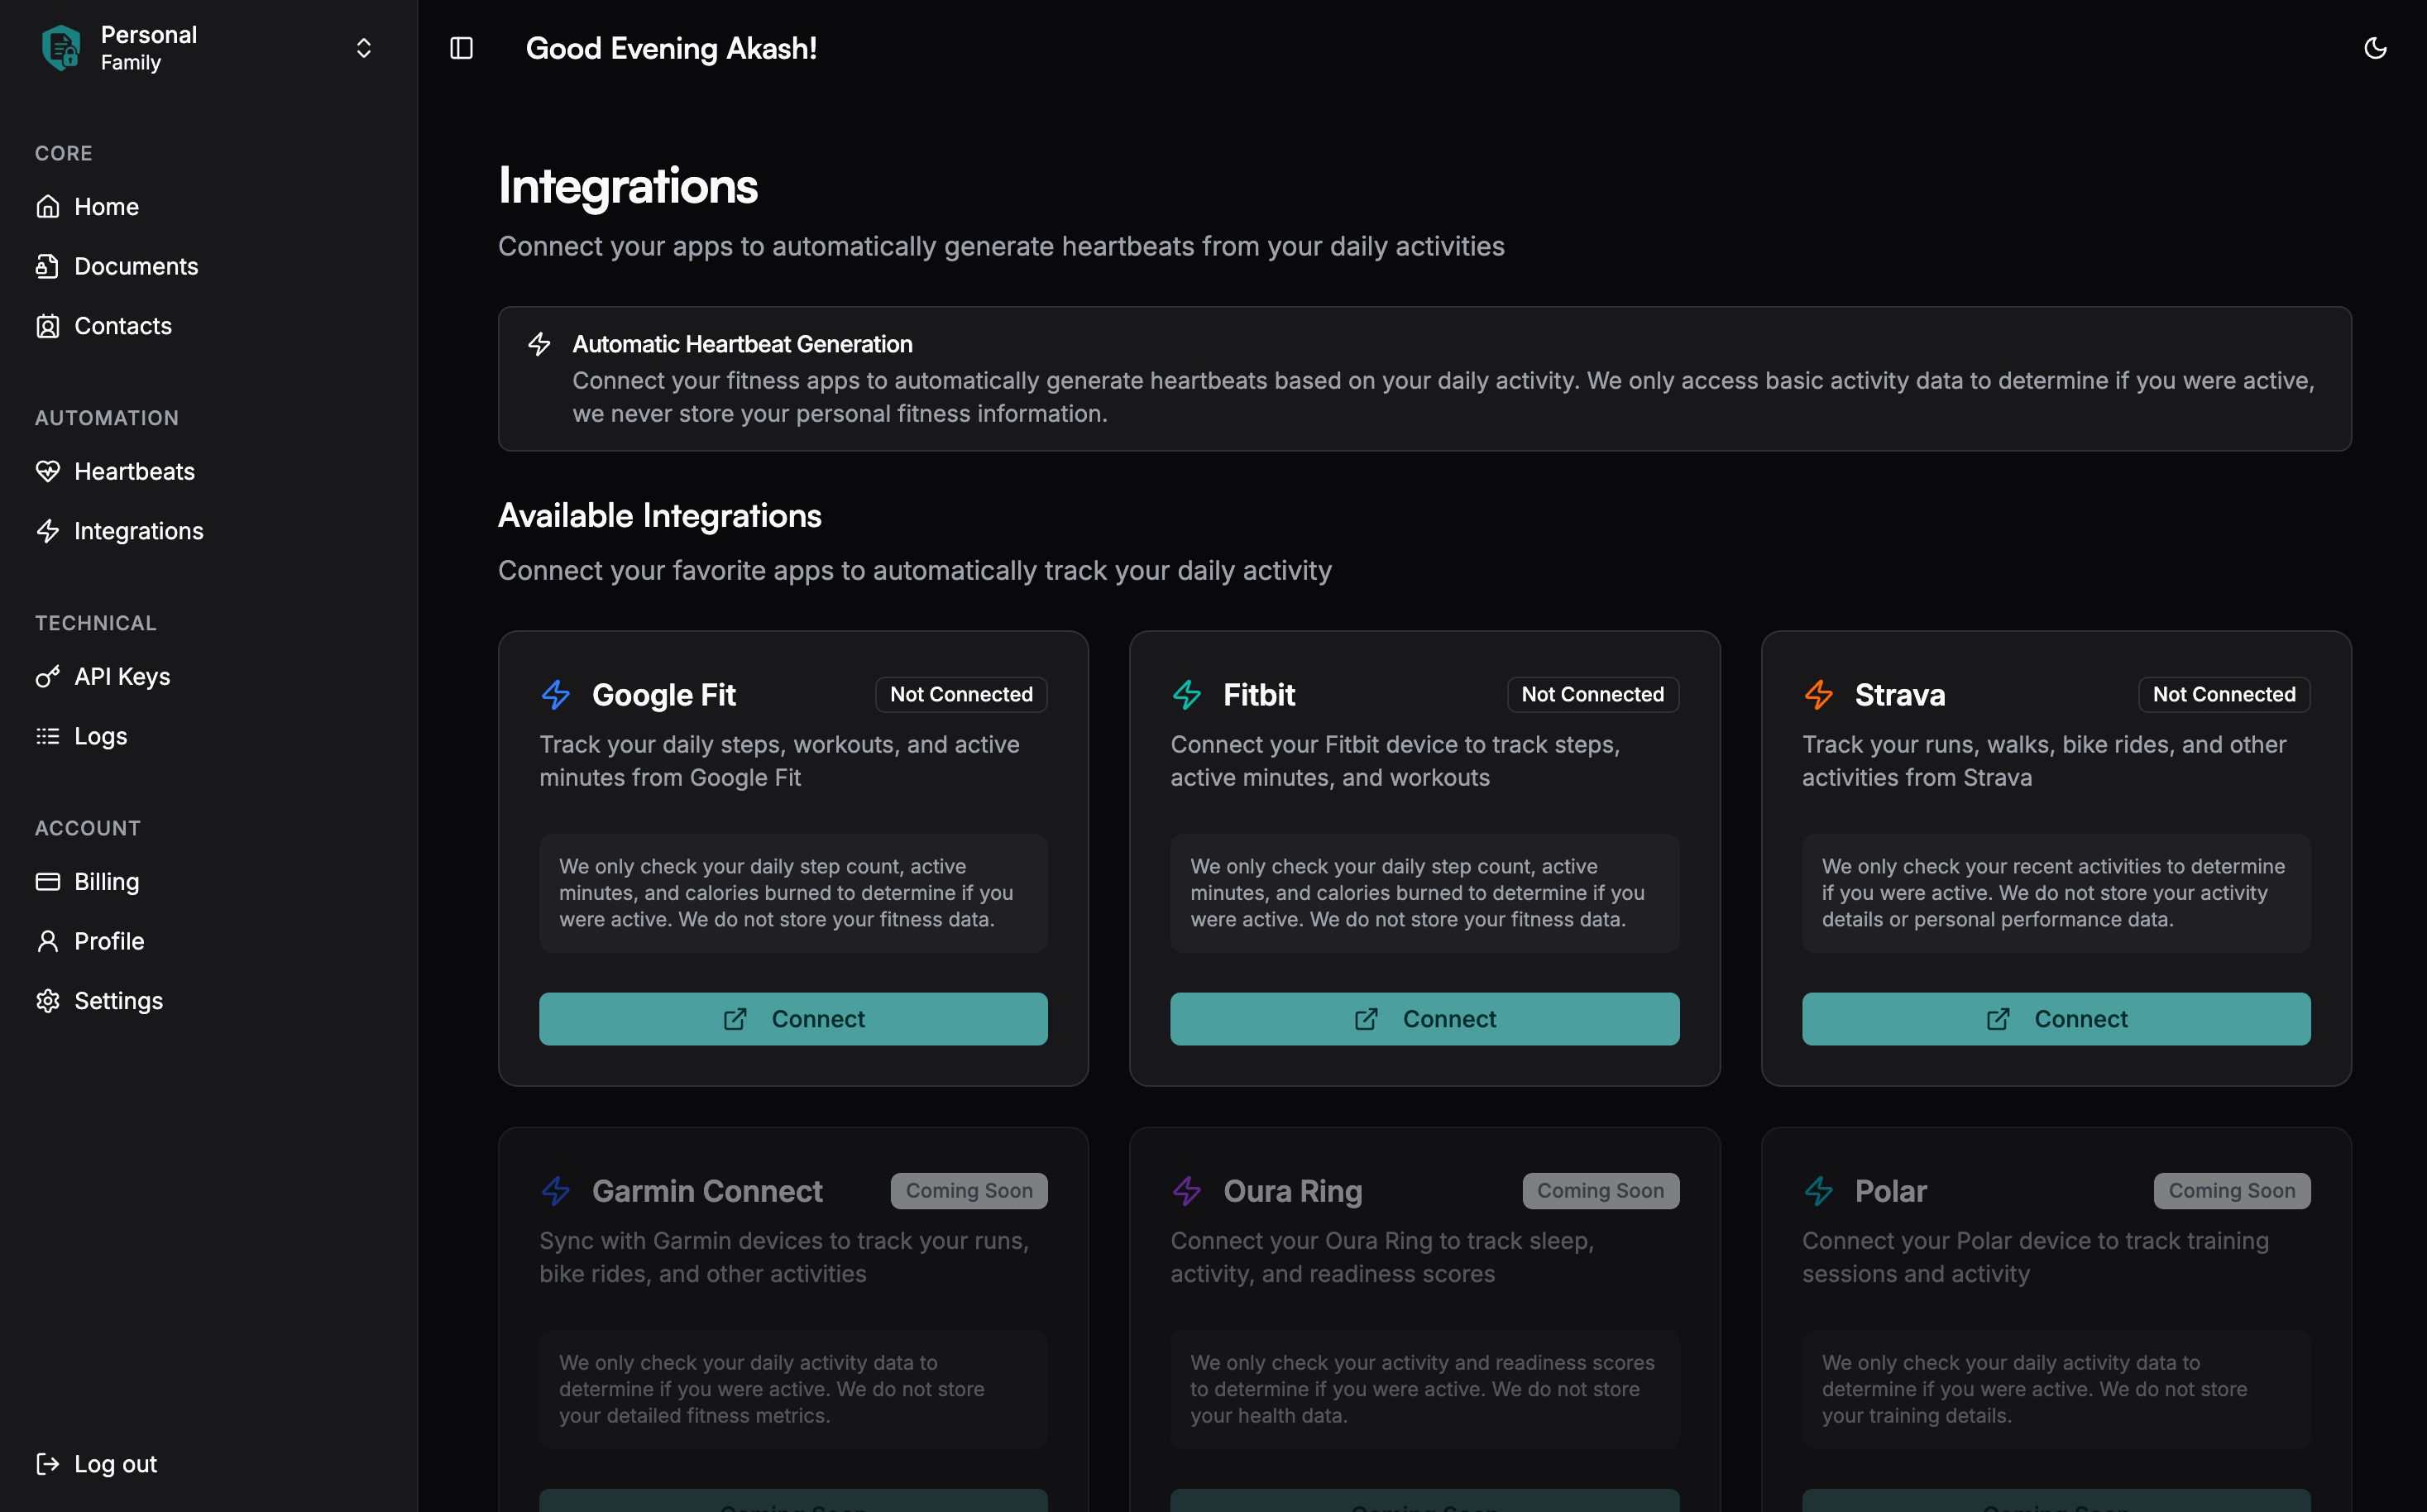Click the ACCOUNT section label
Viewport: 2427px width, 1512px height.
pyautogui.click(x=88, y=828)
